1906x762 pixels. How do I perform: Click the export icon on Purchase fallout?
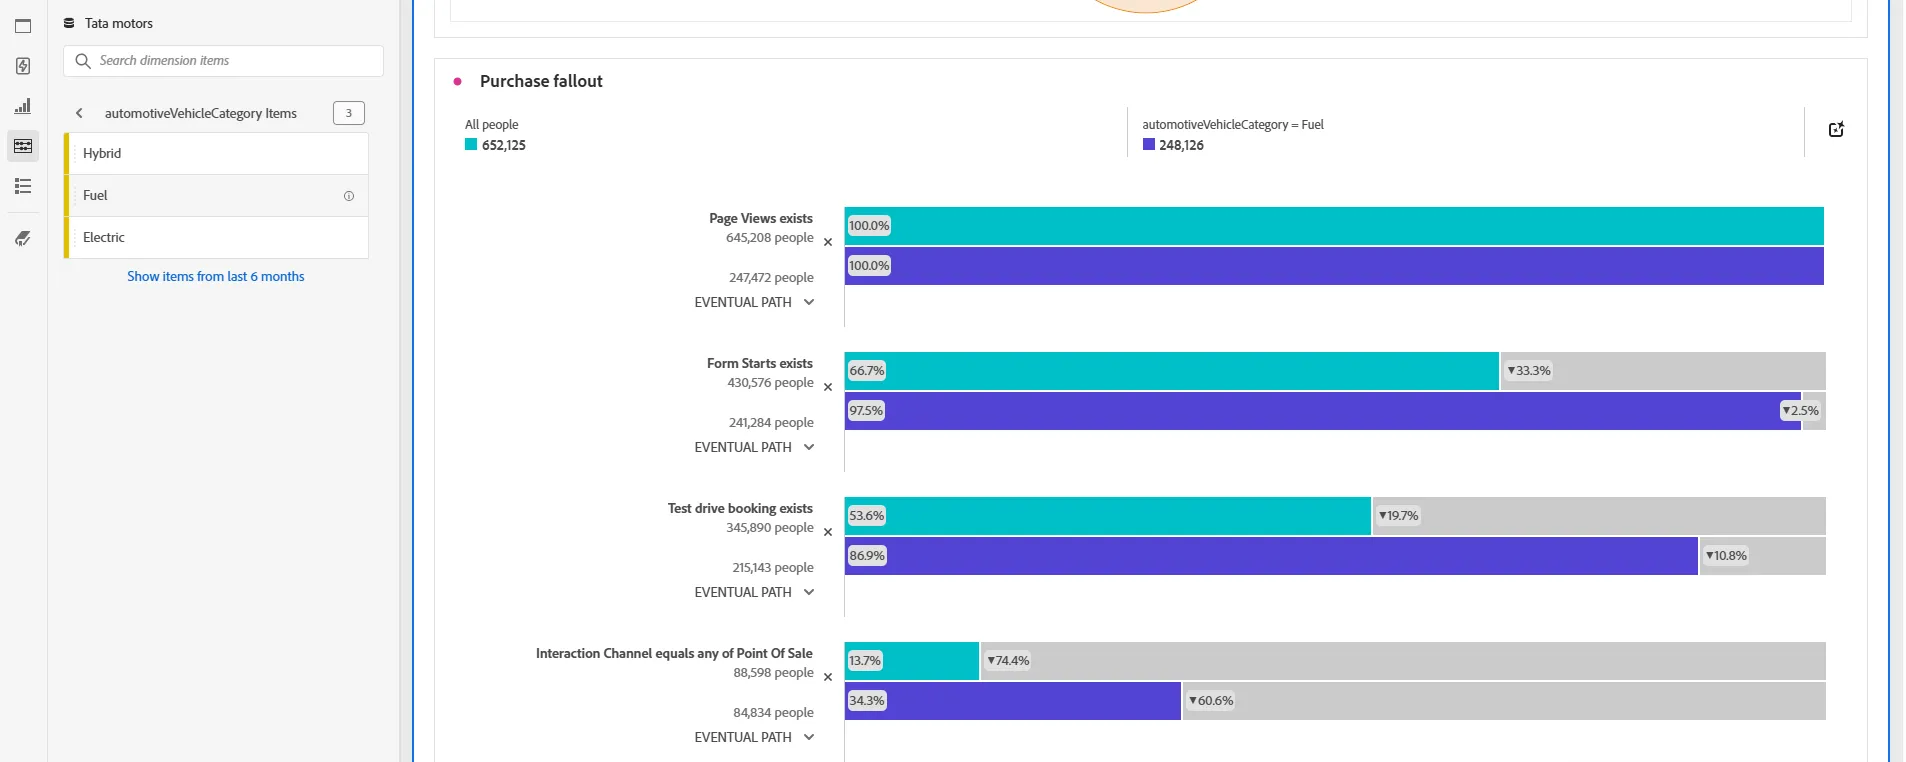pos(1836,130)
